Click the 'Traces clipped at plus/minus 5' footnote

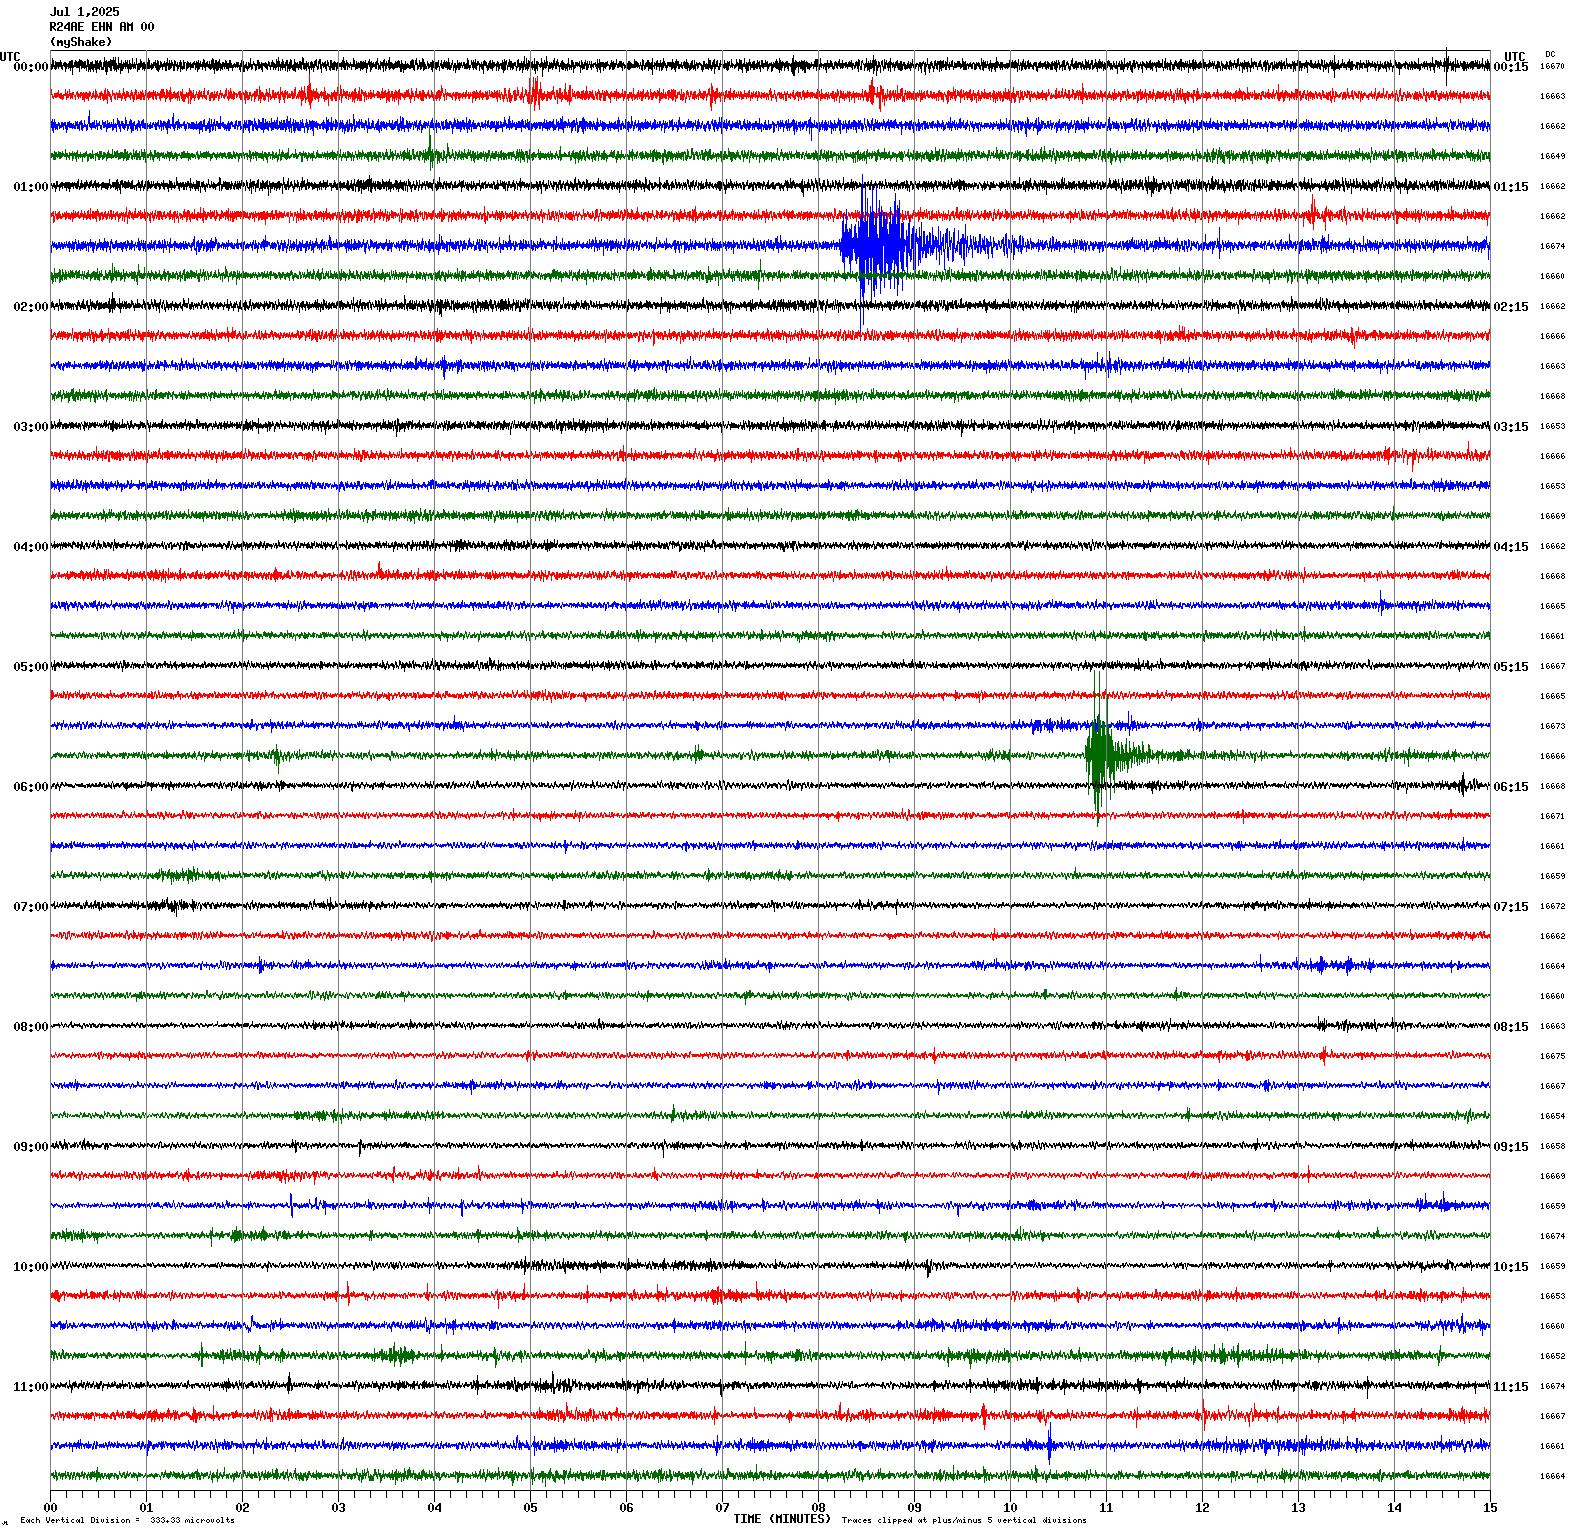pyautogui.click(x=964, y=1520)
